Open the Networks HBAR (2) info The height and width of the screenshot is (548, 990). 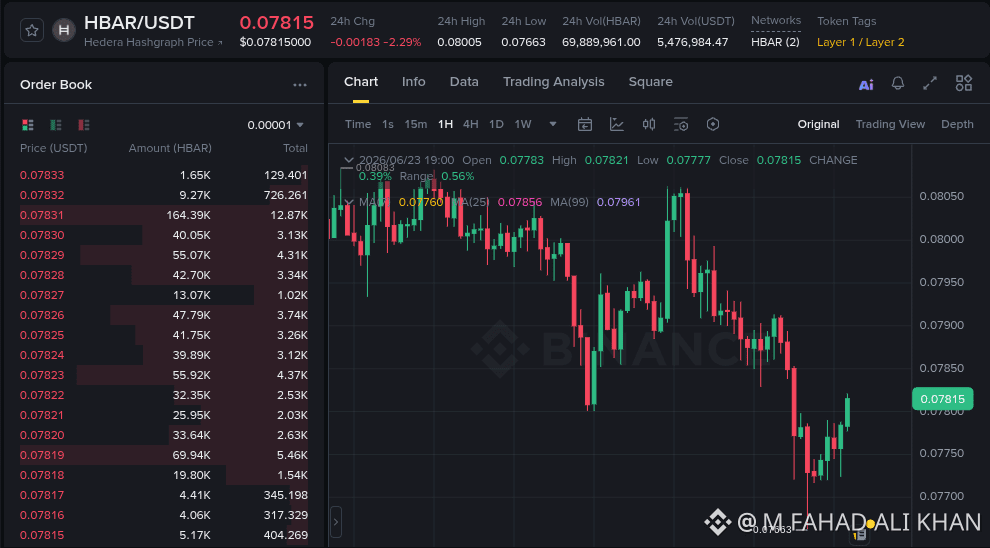pyautogui.click(x=775, y=42)
